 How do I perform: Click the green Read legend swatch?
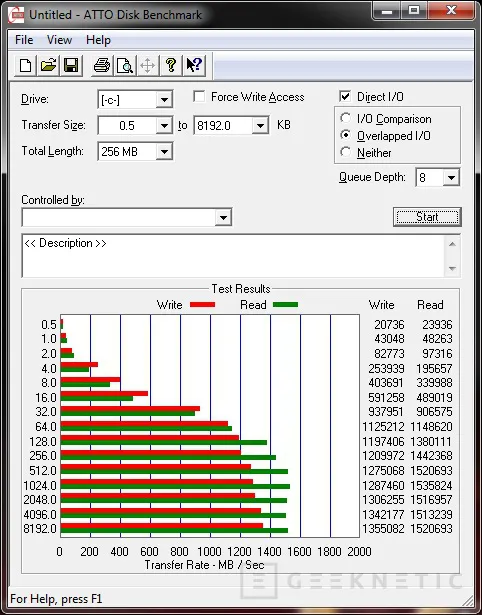pos(286,305)
